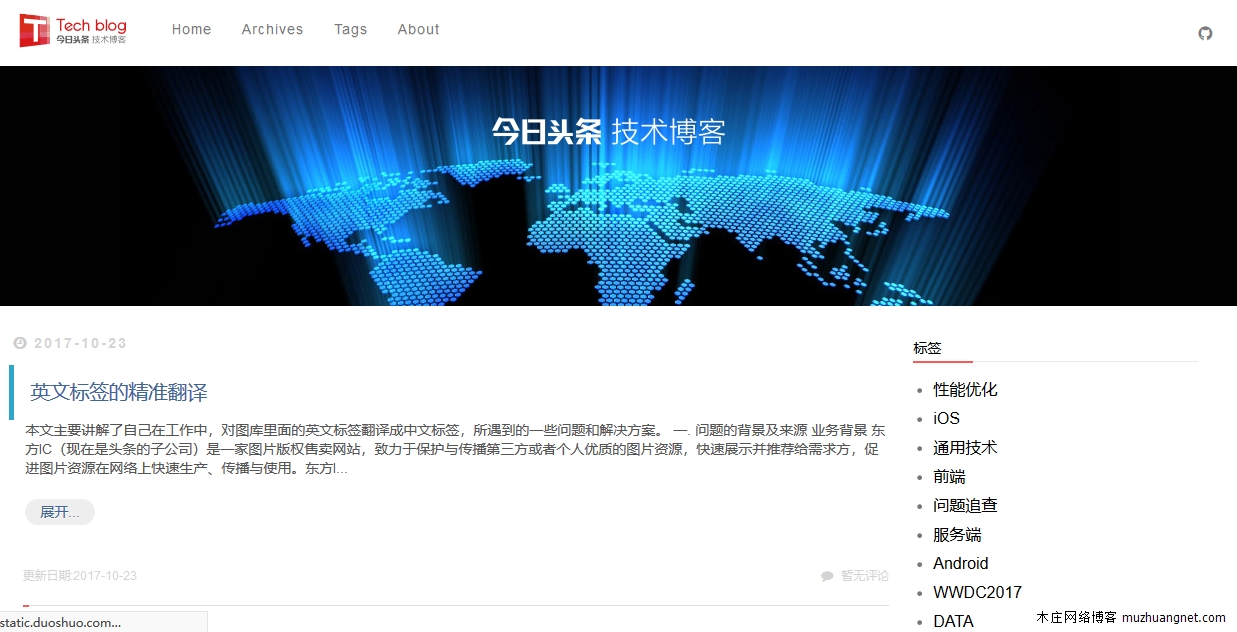Open the 问题追查 tag
This screenshot has height=632, width=1237.
(x=965, y=505)
